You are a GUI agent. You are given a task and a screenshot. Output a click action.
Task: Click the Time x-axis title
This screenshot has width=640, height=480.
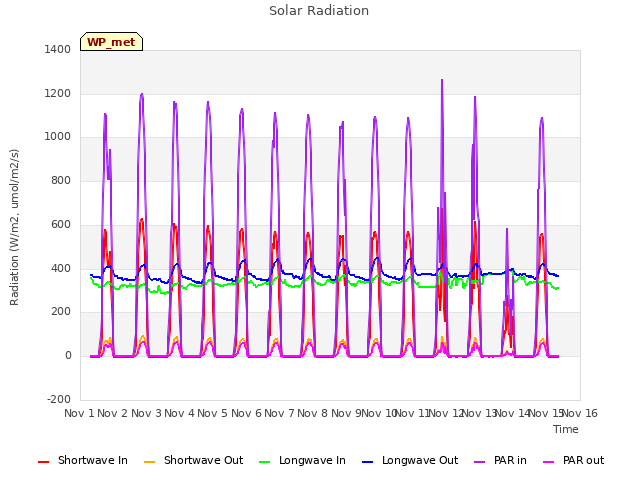tap(566, 429)
